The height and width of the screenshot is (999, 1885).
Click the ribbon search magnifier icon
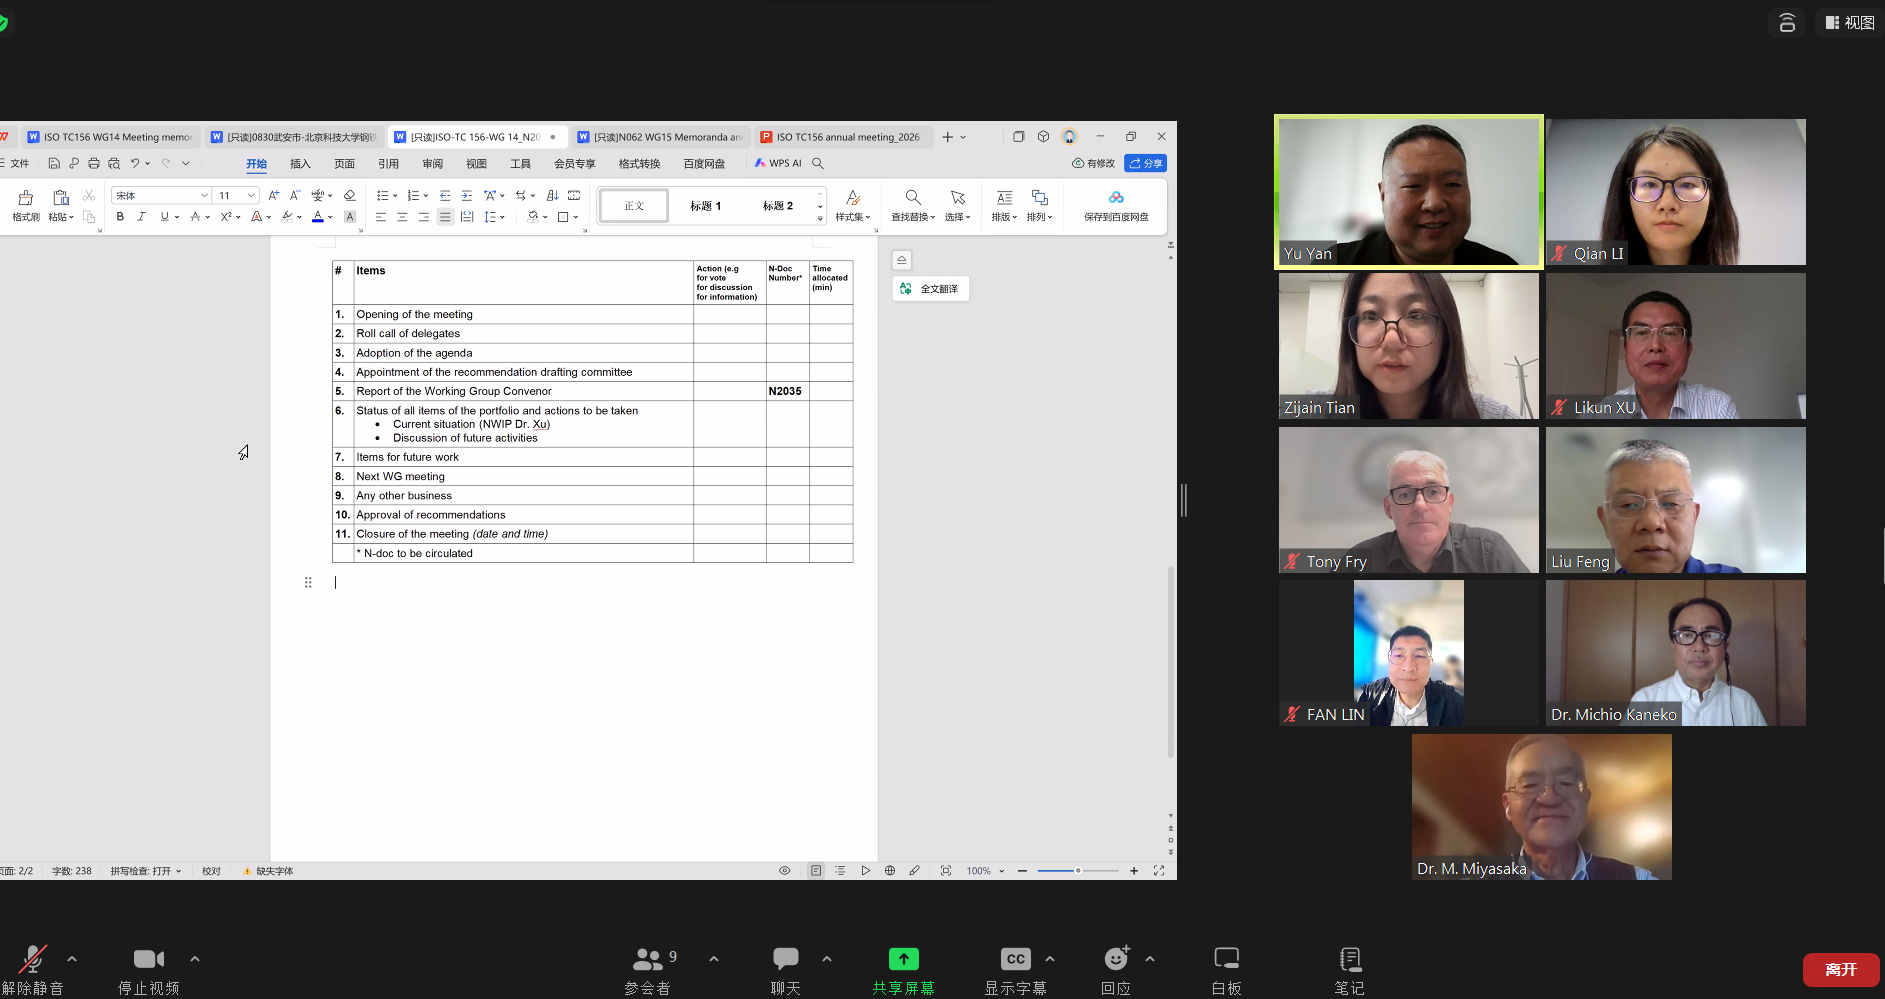(818, 163)
